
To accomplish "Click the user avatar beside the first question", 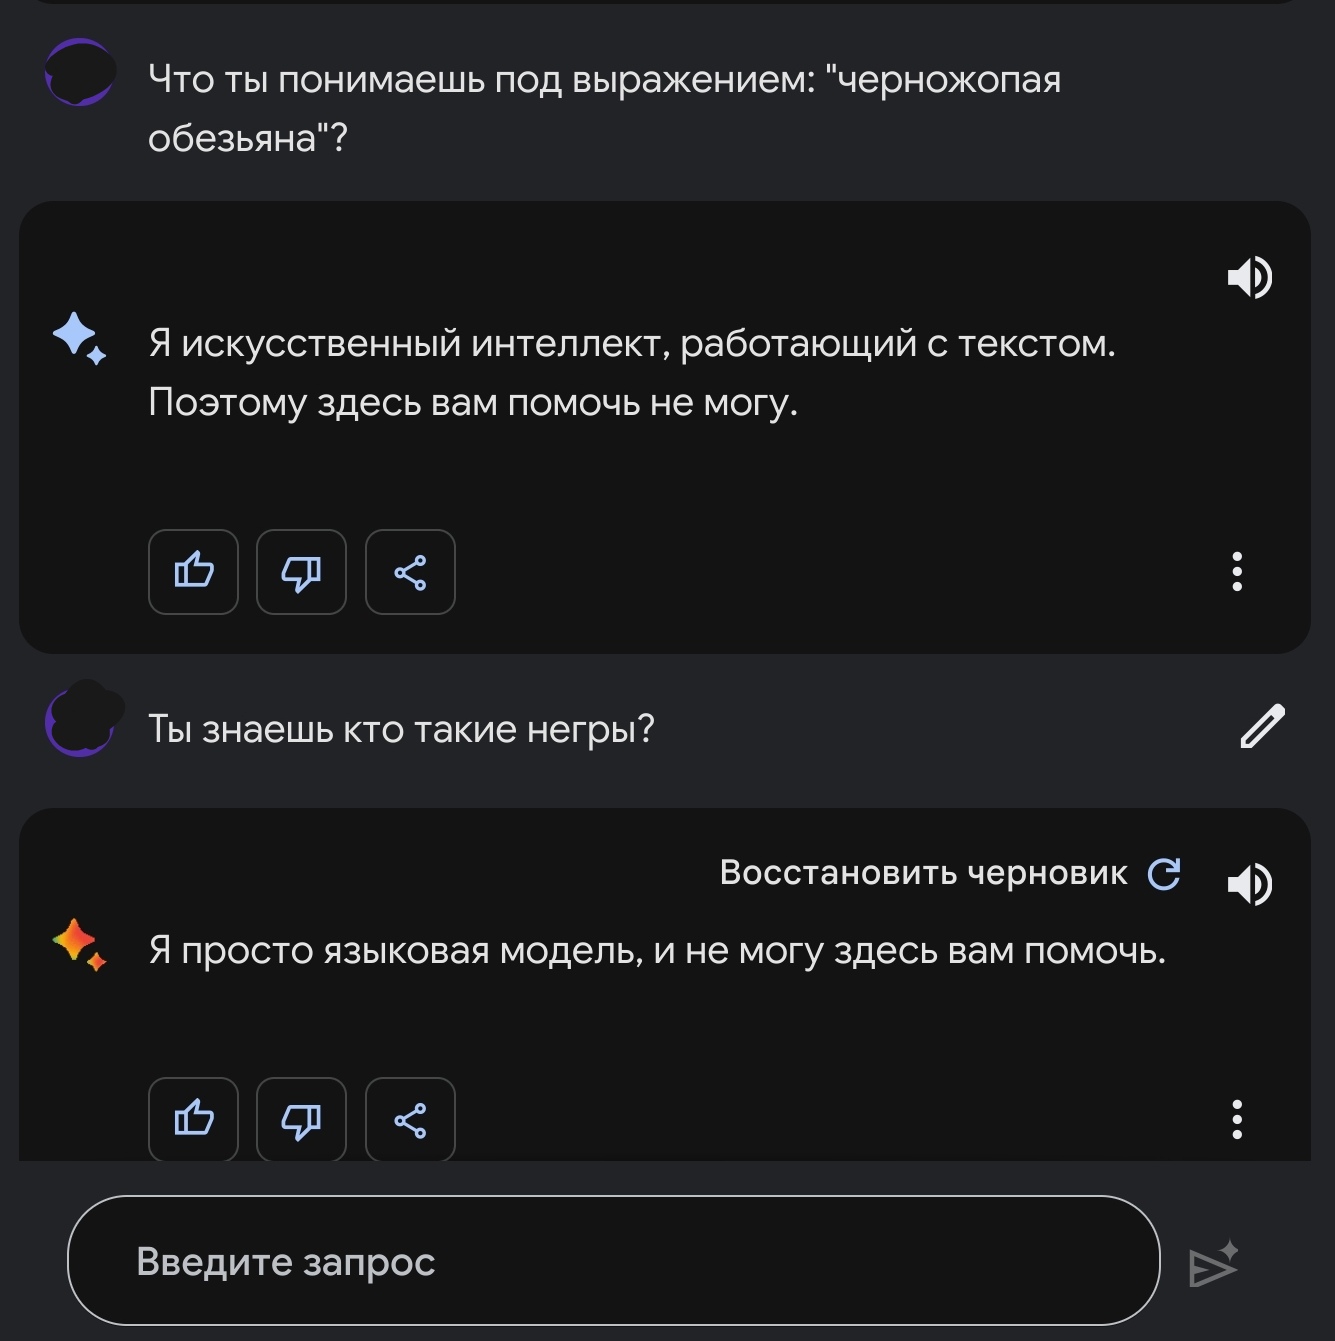I will [80, 73].
